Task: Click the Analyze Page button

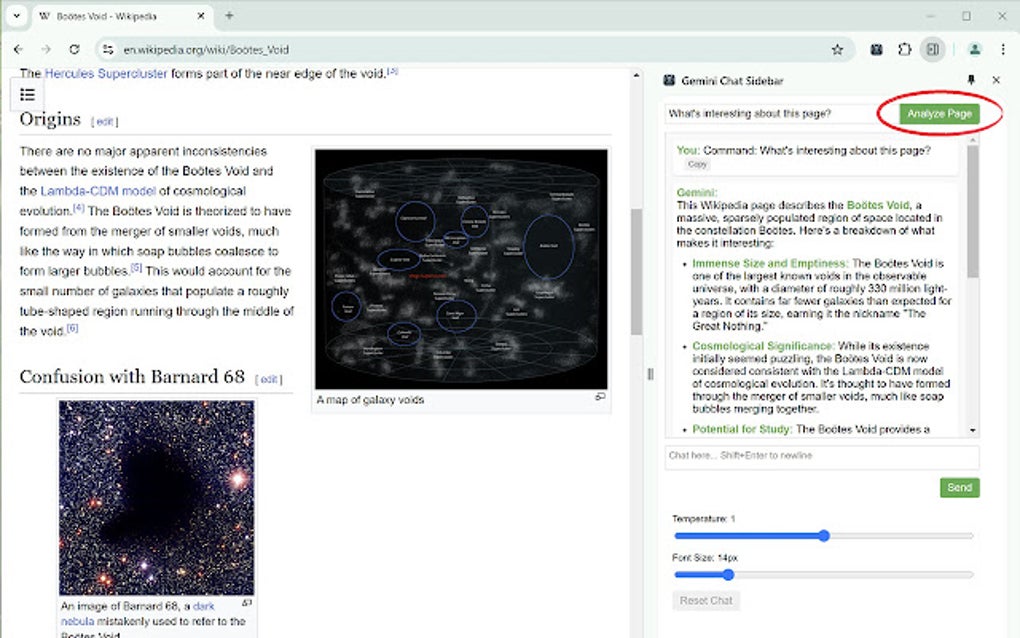Action: click(938, 113)
